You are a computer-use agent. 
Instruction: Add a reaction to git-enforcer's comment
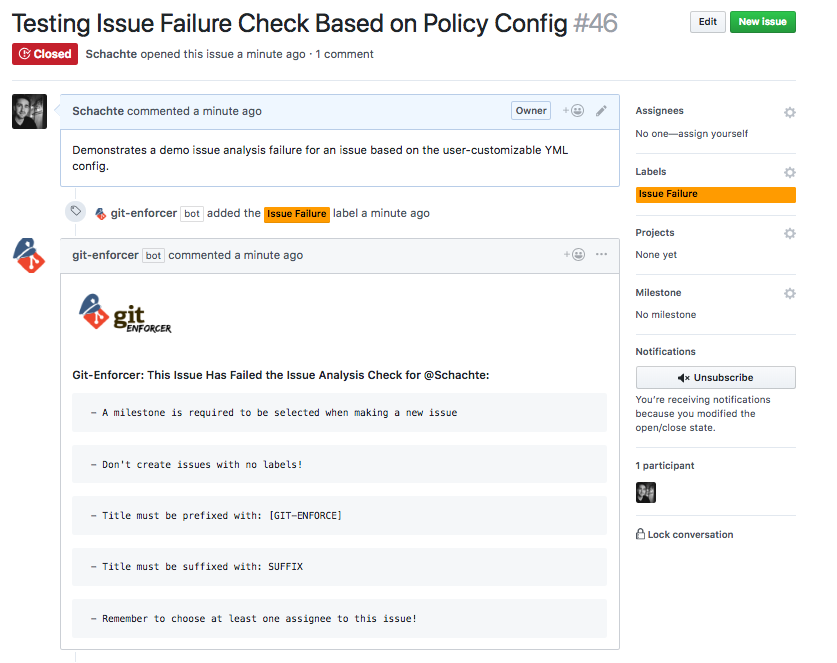click(x=574, y=255)
